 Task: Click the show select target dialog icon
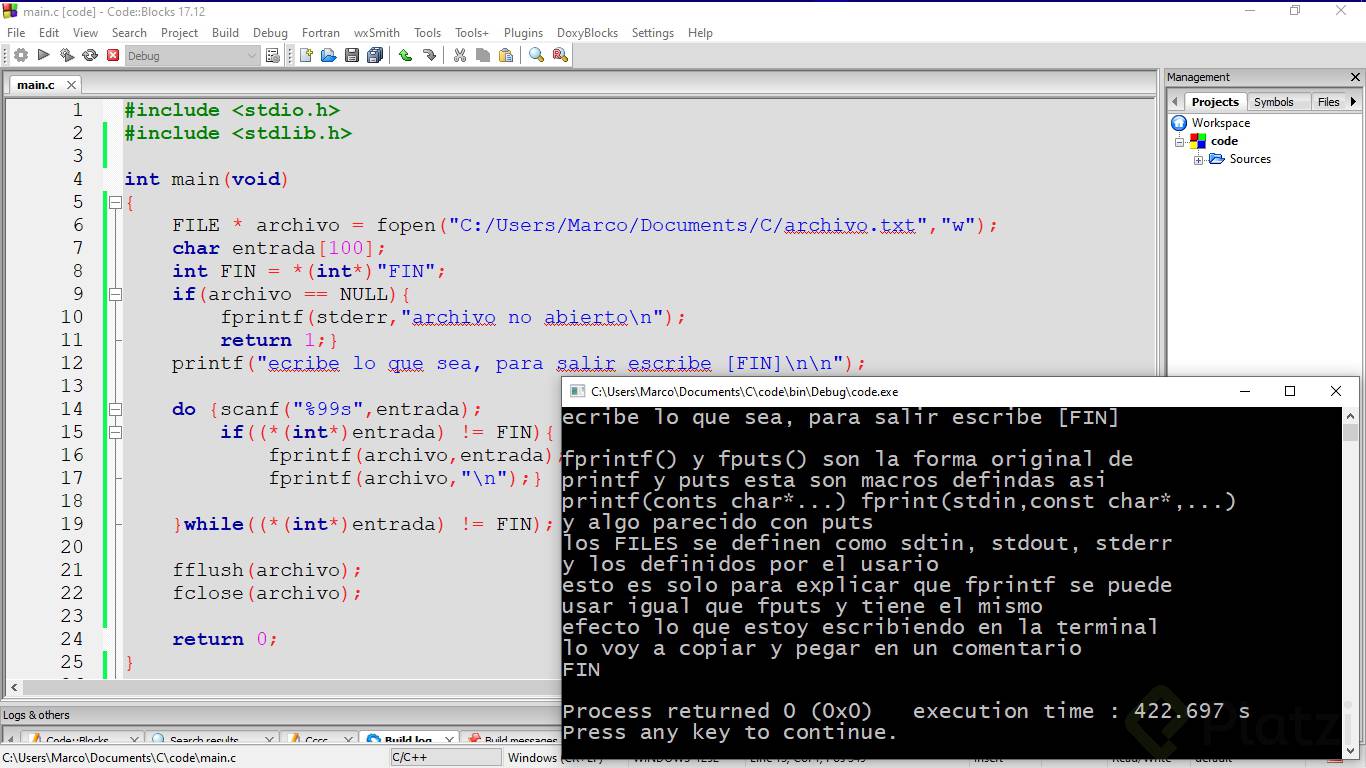tap(273, 56)
